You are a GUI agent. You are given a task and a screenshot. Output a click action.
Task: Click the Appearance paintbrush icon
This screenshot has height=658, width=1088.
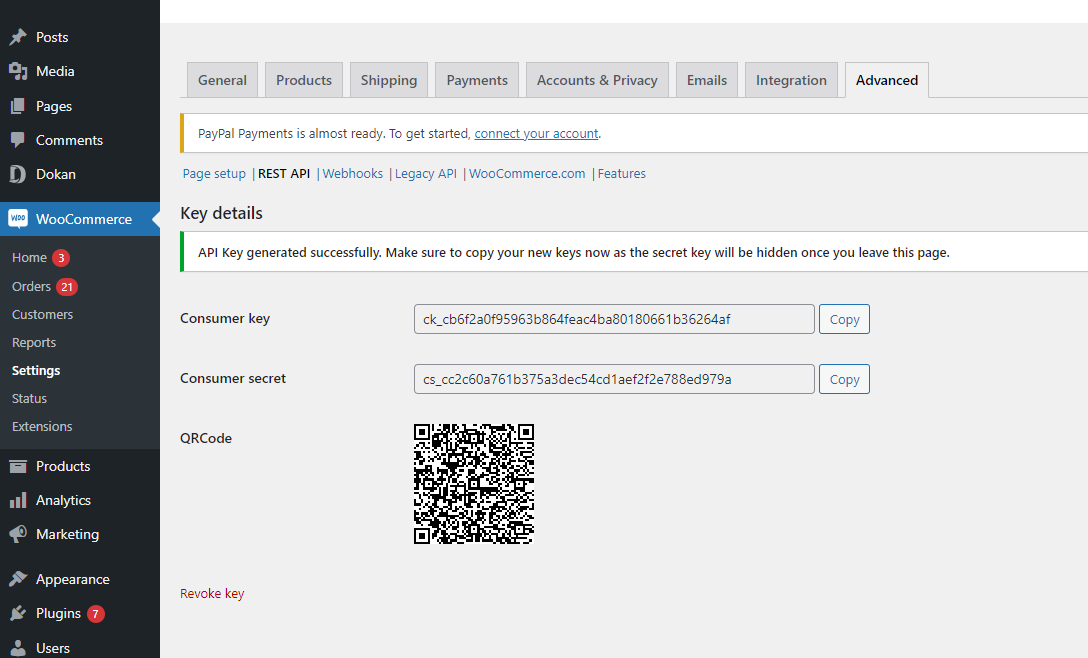[x=18, y=579]
